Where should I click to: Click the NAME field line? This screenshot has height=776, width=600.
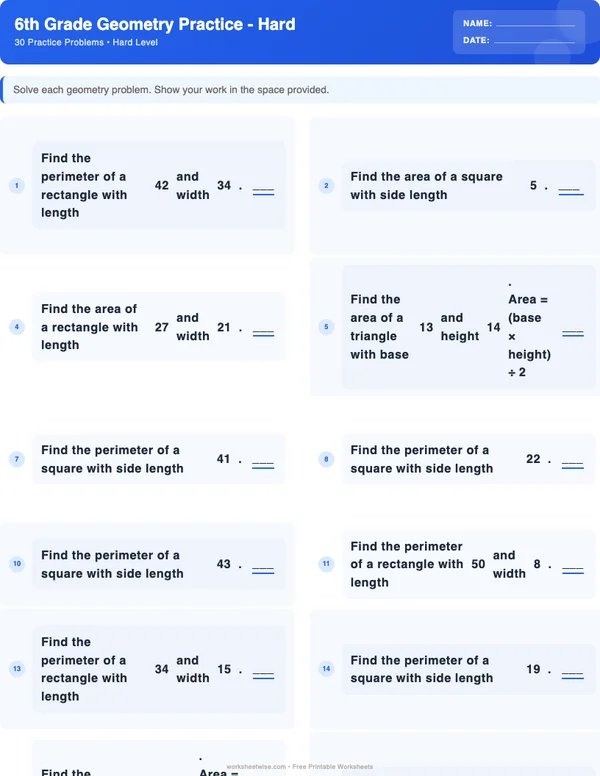pos(535,23)
